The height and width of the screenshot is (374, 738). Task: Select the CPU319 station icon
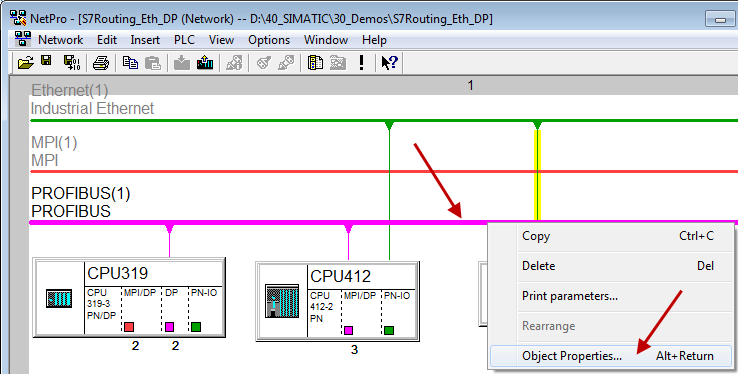pos(59,299)
